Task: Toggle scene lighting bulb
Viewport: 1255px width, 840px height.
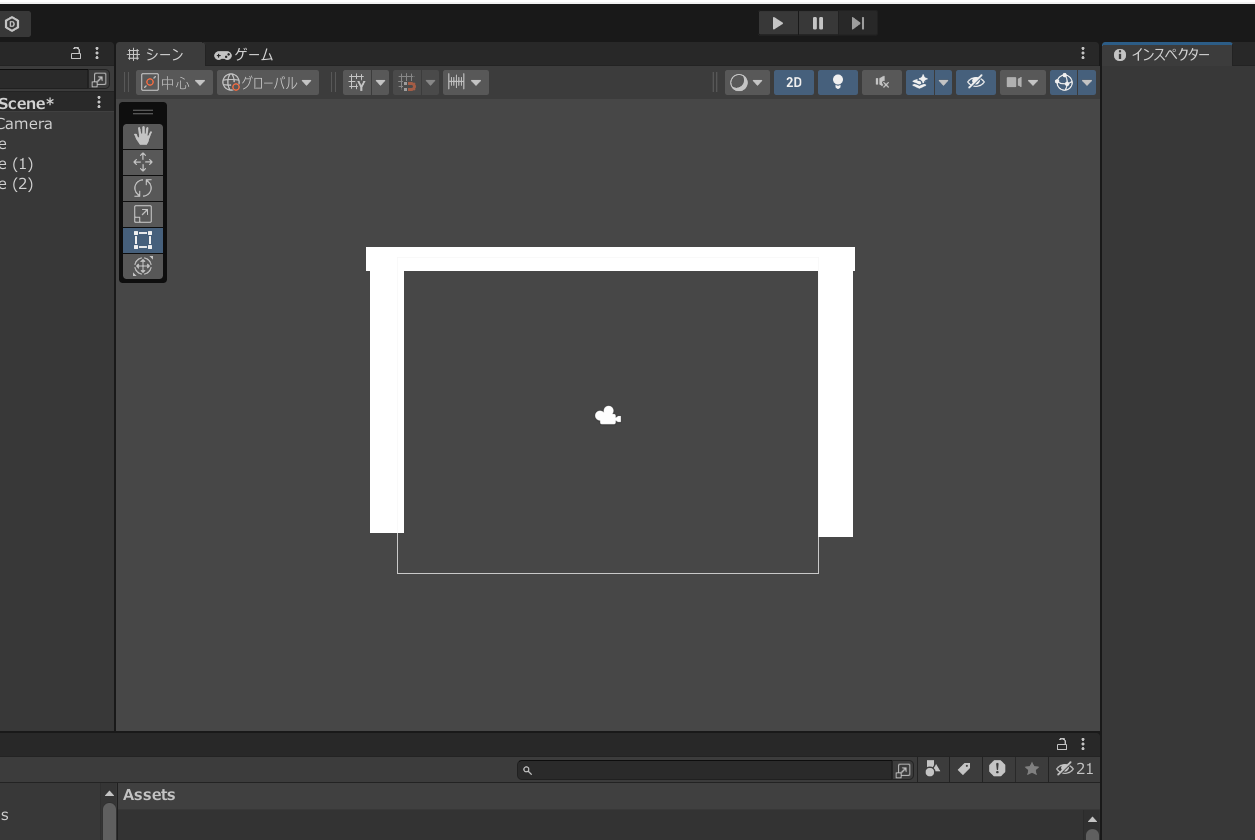Action: pos(838,83)
